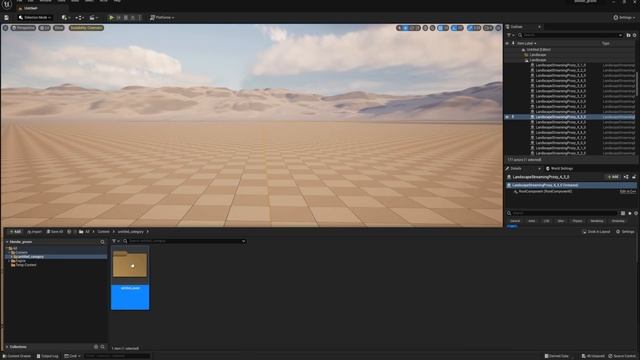Screen dimensions: 640x360
Task: Click the Outliner create folder icon
Action: (x=628, y=35)
